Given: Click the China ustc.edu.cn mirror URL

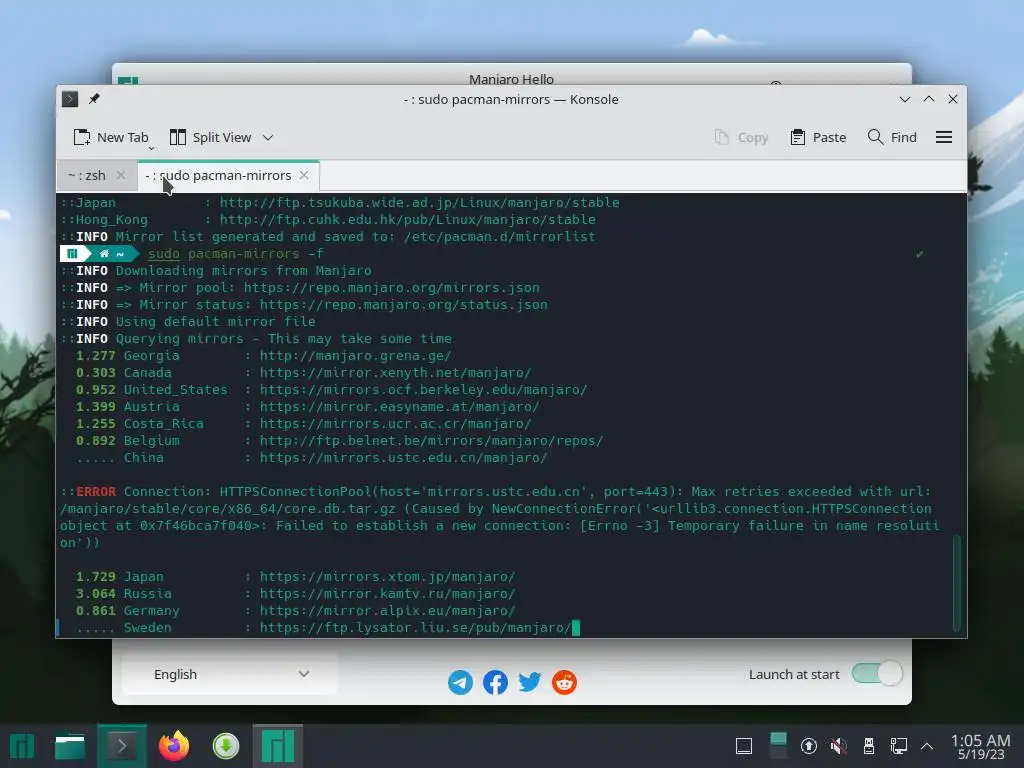Looking at the screenshot, I should click(x=403, y=457).
